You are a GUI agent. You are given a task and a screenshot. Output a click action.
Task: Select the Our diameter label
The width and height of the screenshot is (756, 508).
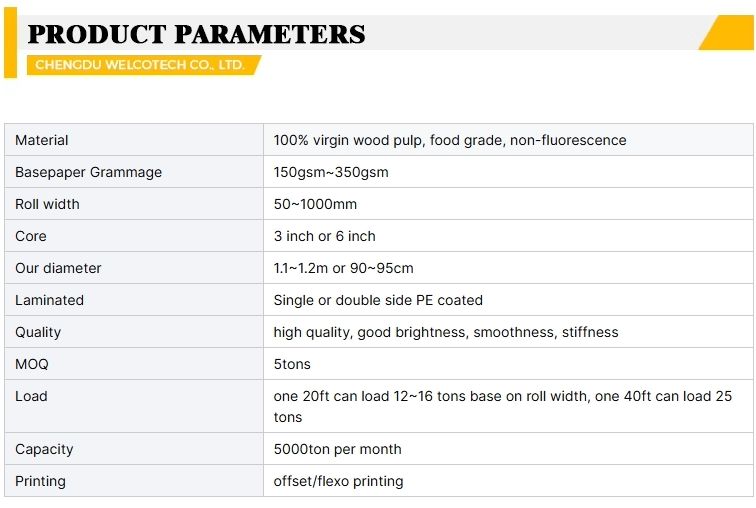click(x=58, y=268)
